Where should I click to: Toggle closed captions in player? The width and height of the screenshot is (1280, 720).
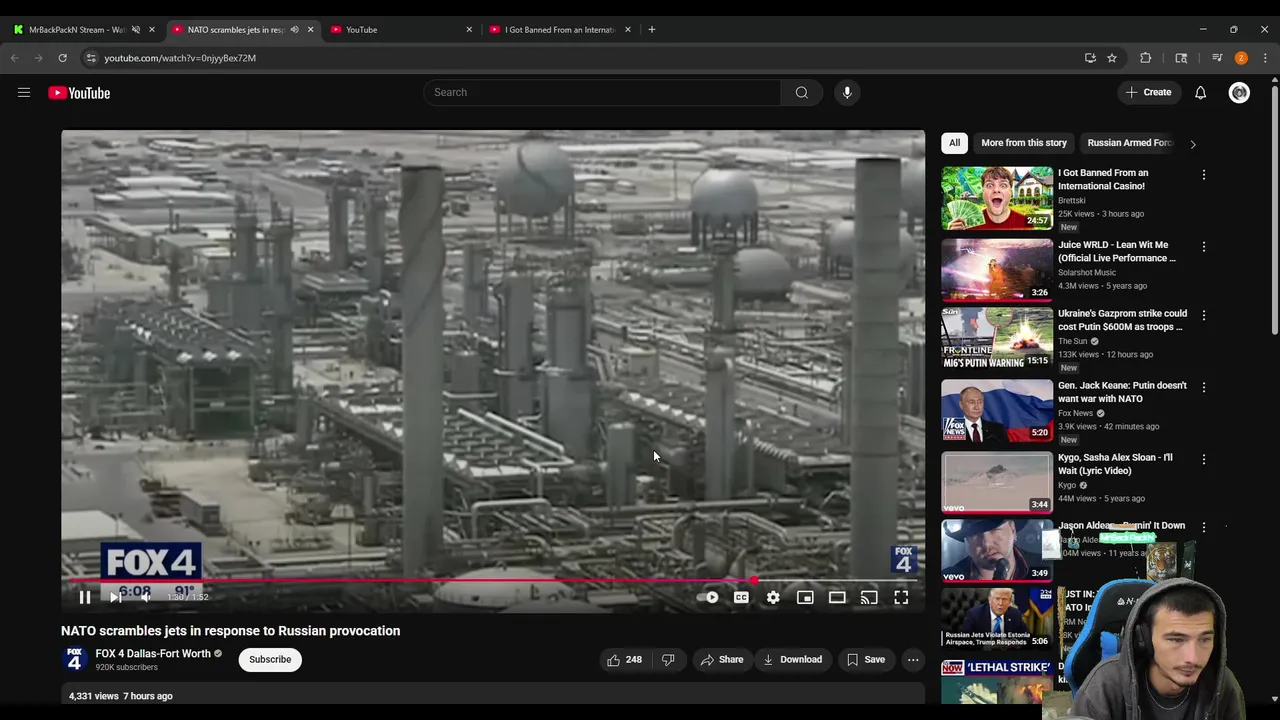pyautogui.click(x=741, y=597)
